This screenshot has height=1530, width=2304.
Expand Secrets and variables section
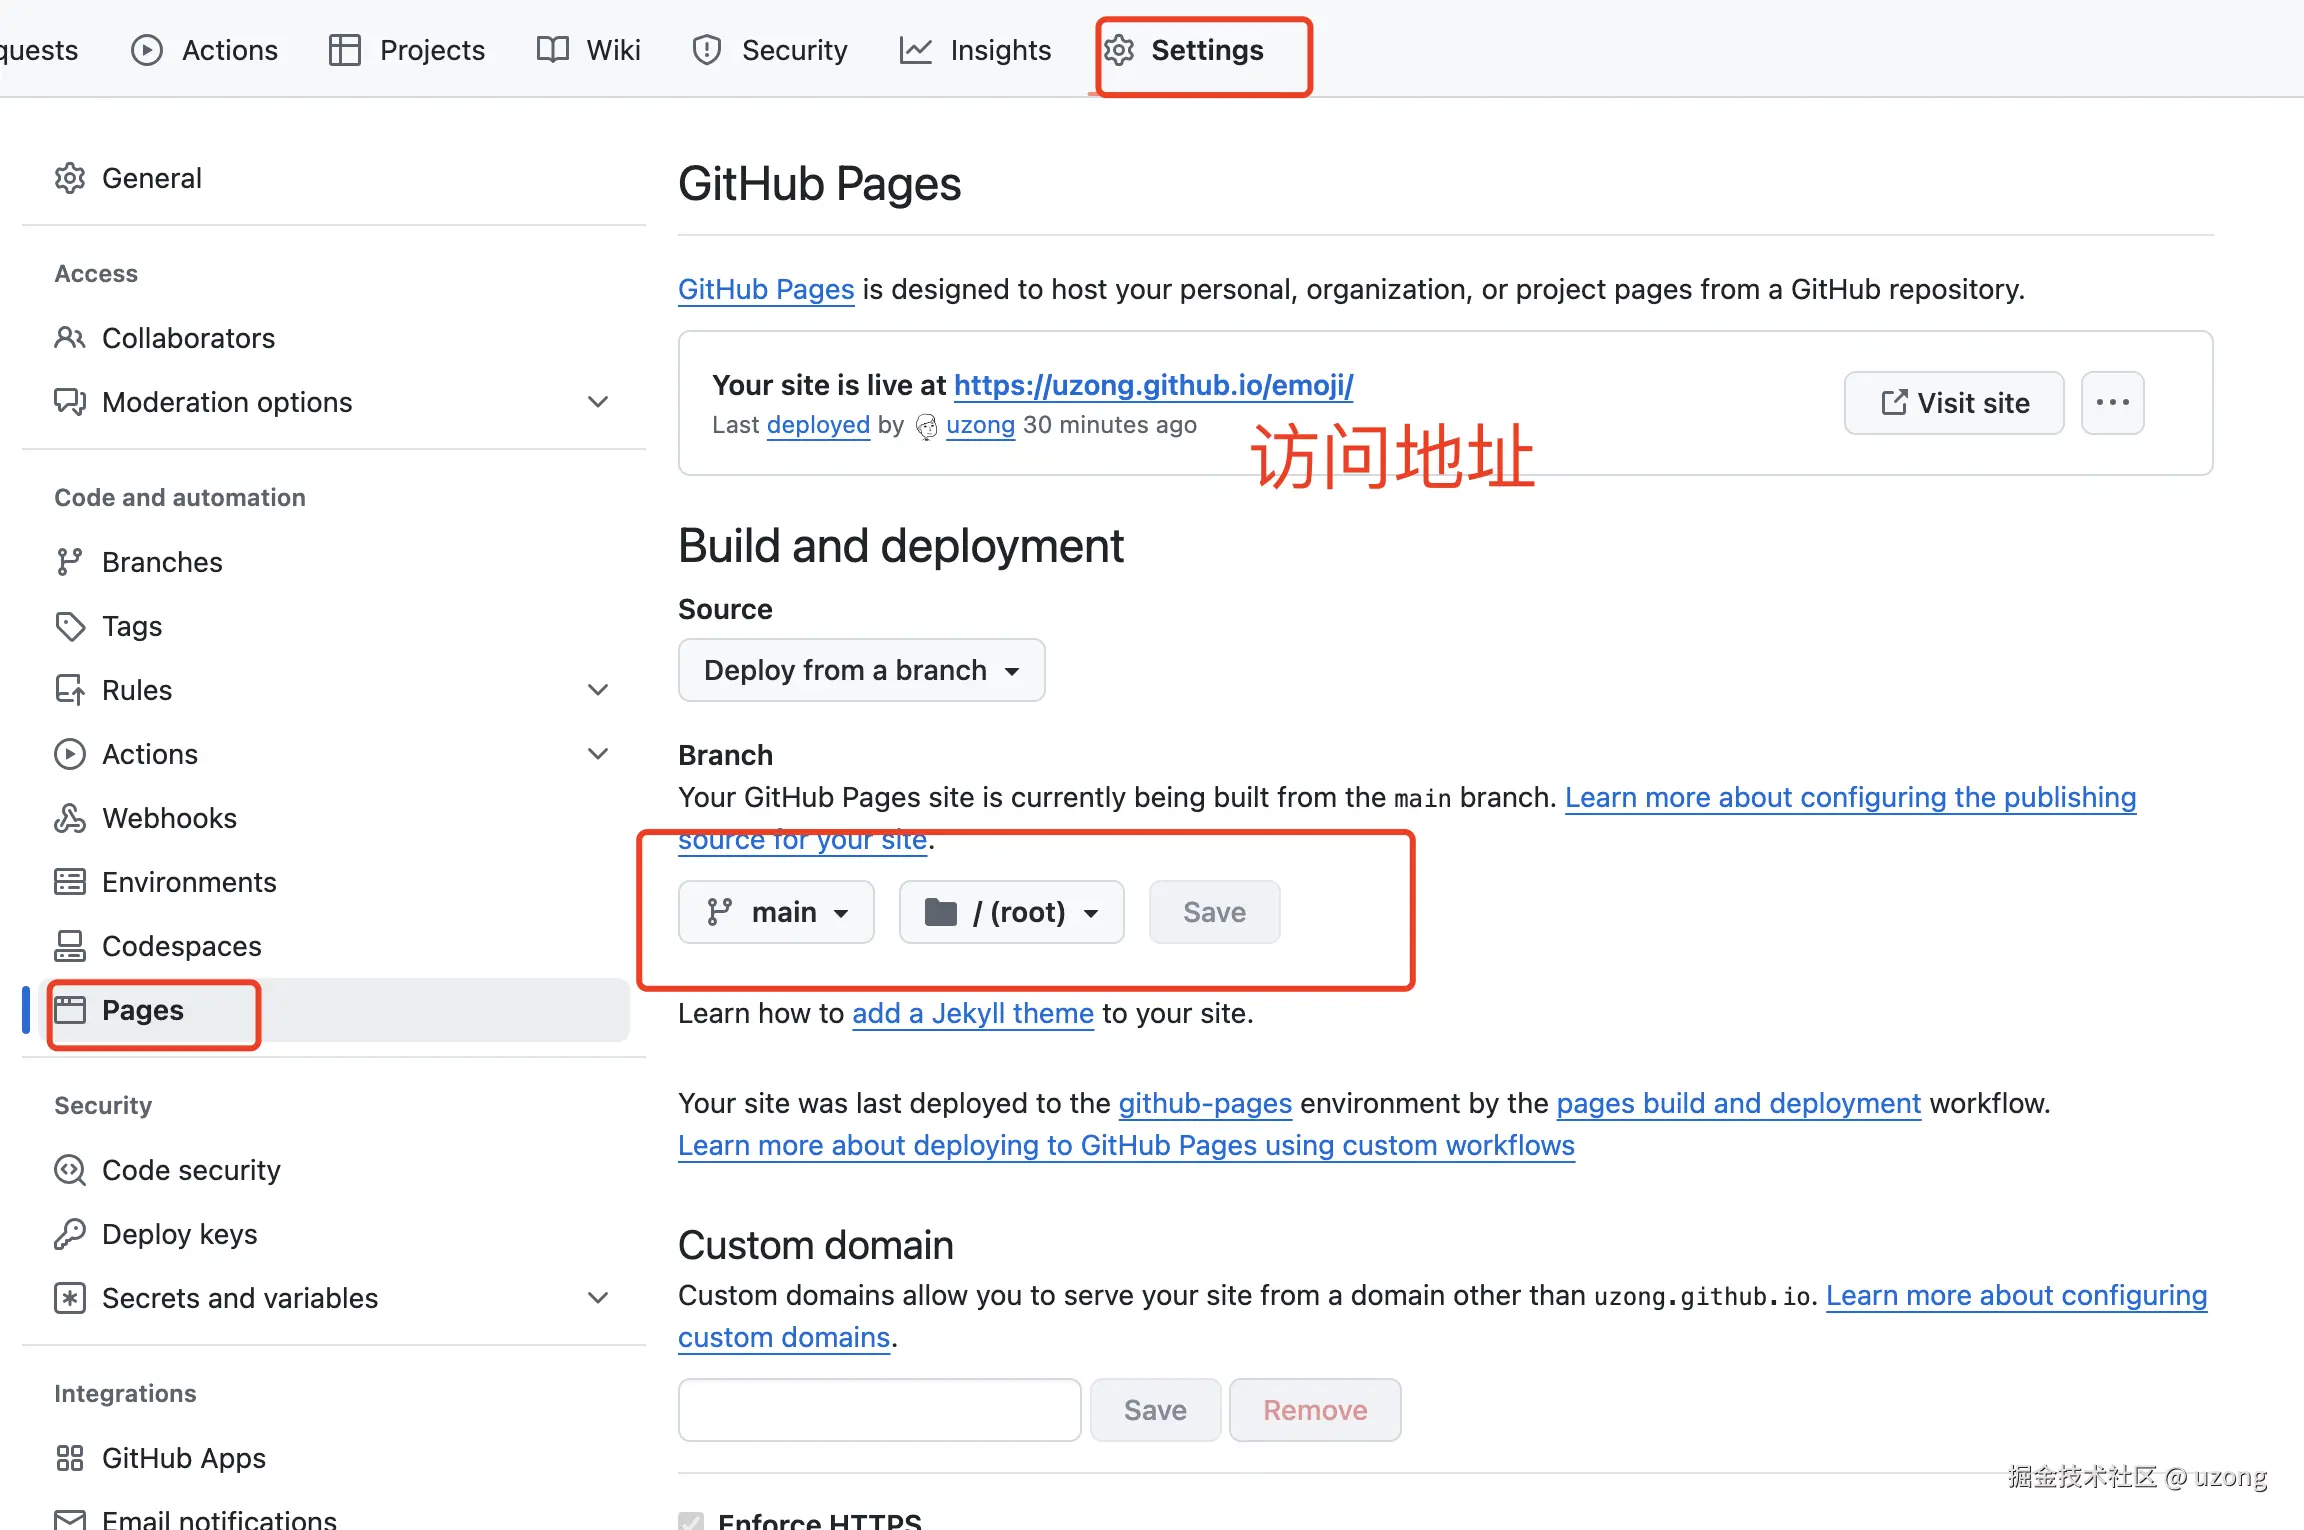[x=598, y=1298]
